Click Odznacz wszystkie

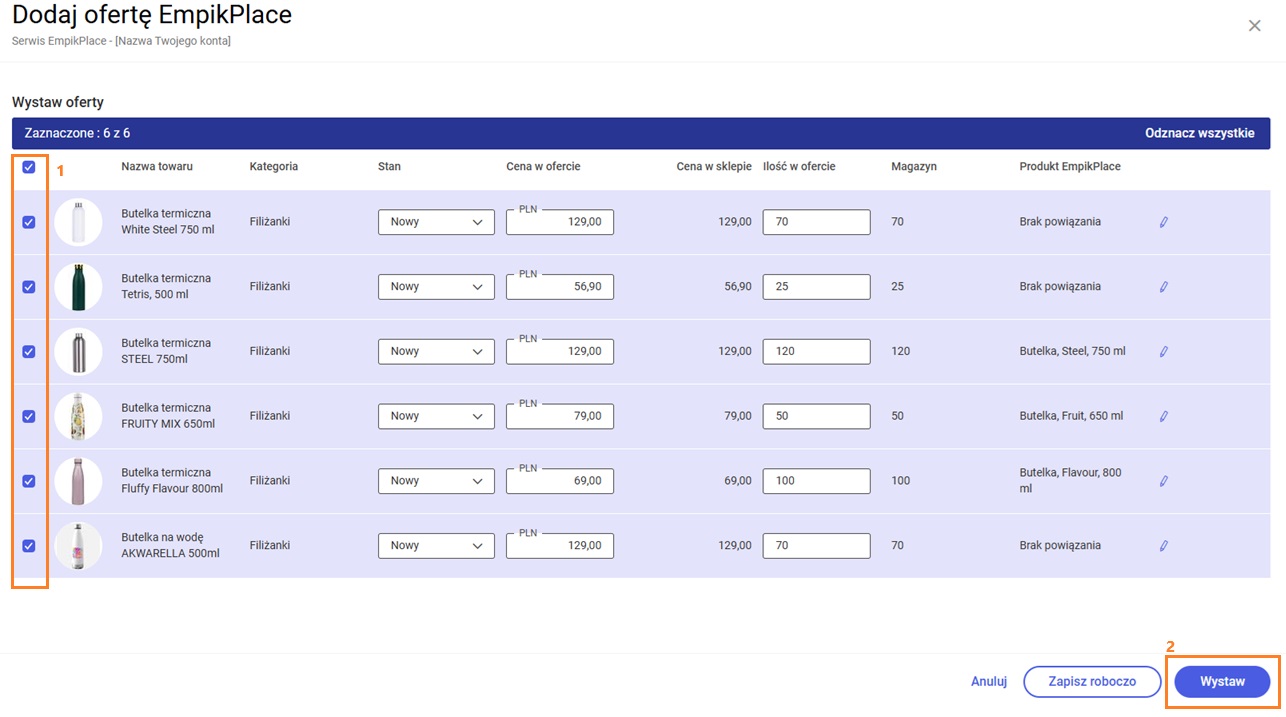pyautogui.click(x=1200, y=133)
